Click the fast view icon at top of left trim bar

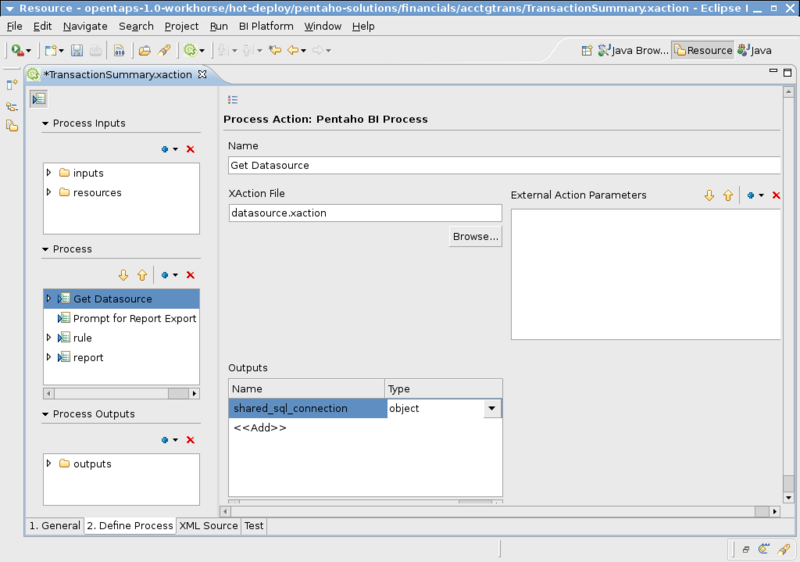tap(12, 85)
